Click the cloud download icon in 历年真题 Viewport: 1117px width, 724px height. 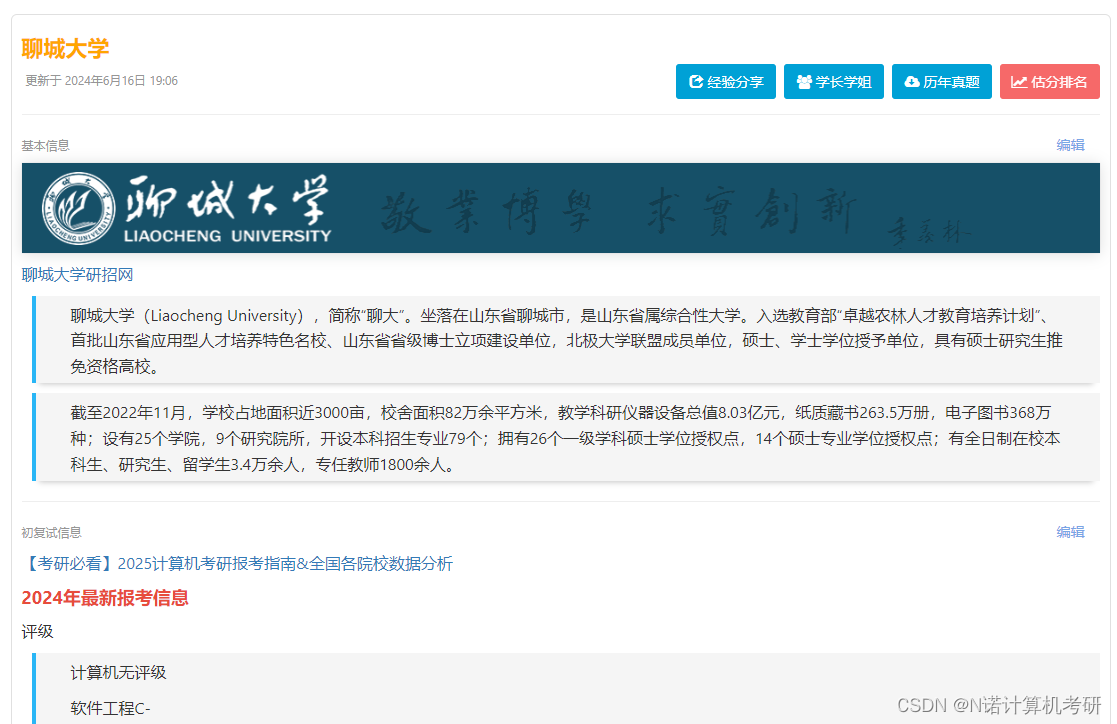(x=912, y=82)
